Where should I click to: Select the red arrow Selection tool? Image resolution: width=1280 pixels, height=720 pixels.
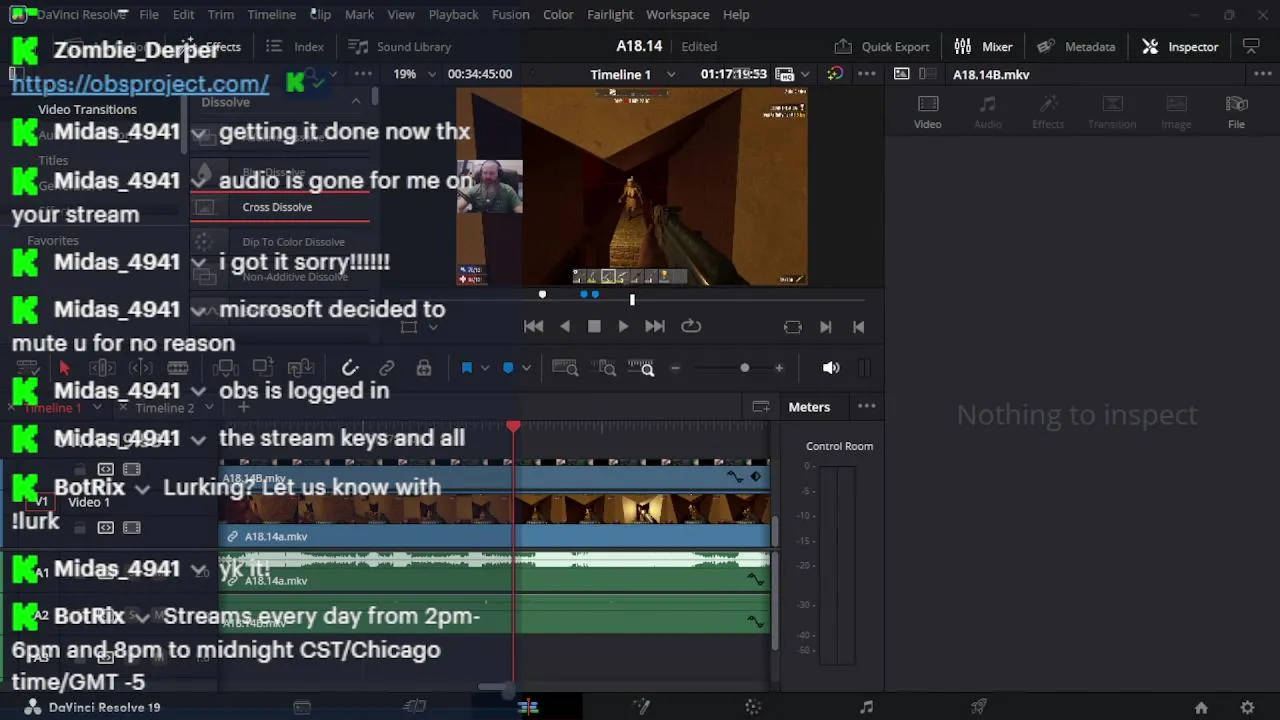(x=64, y=368)
